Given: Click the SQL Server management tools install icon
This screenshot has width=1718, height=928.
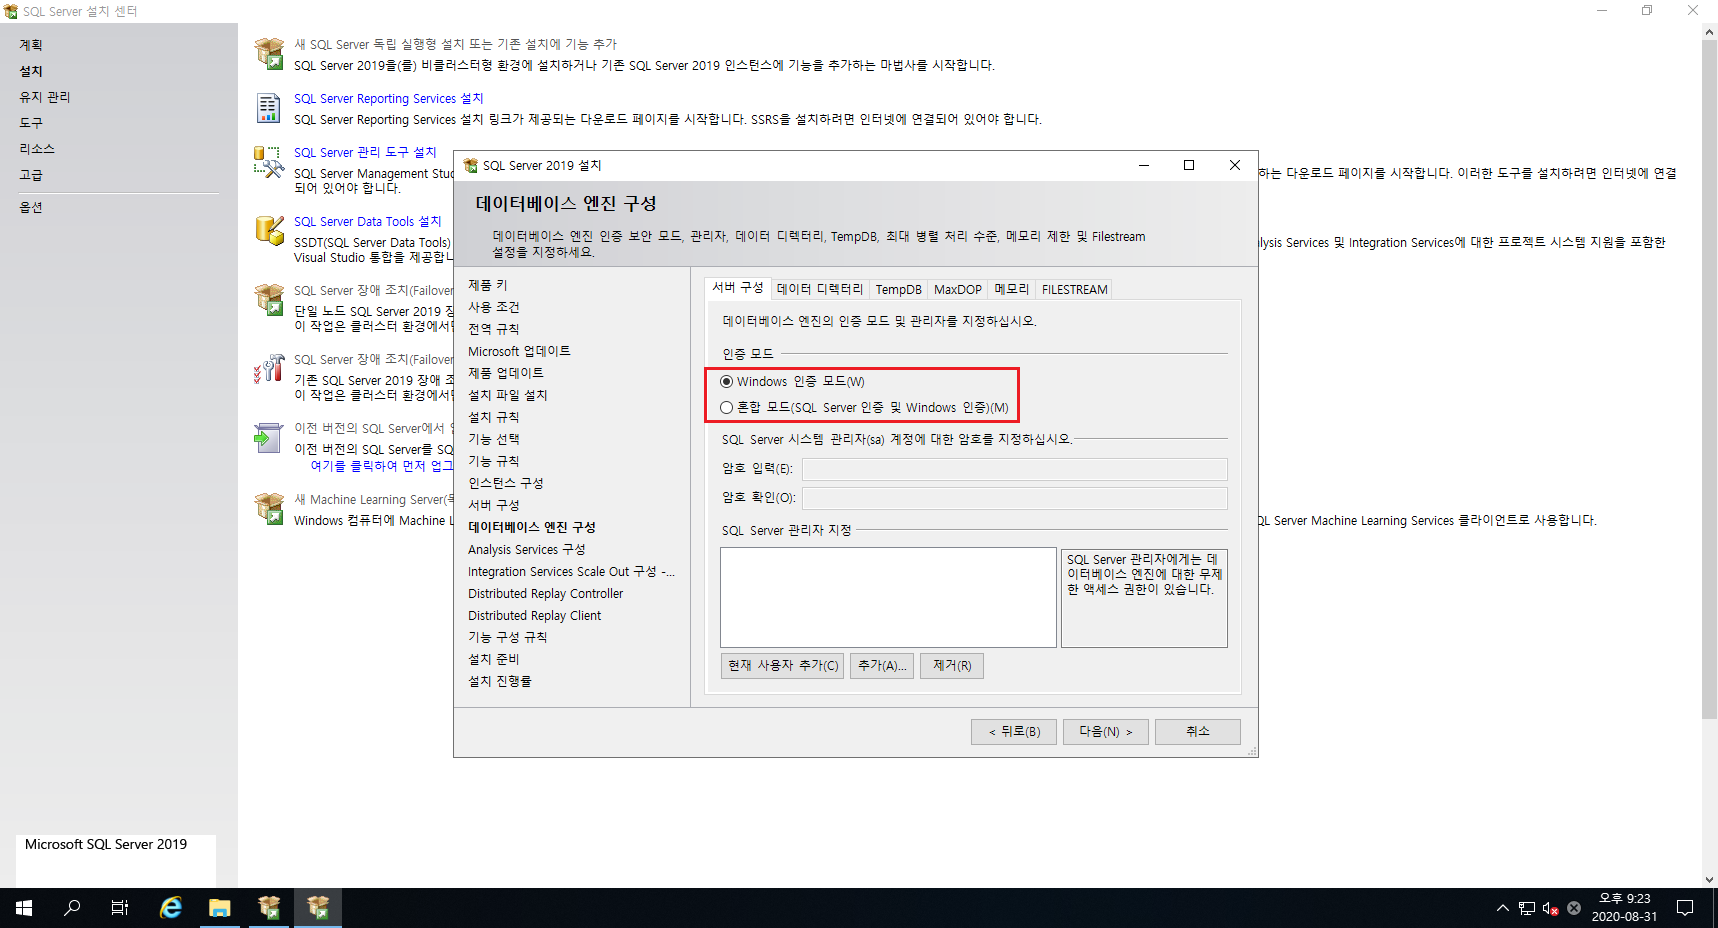Looking at the screenshot, I should 269,162.
